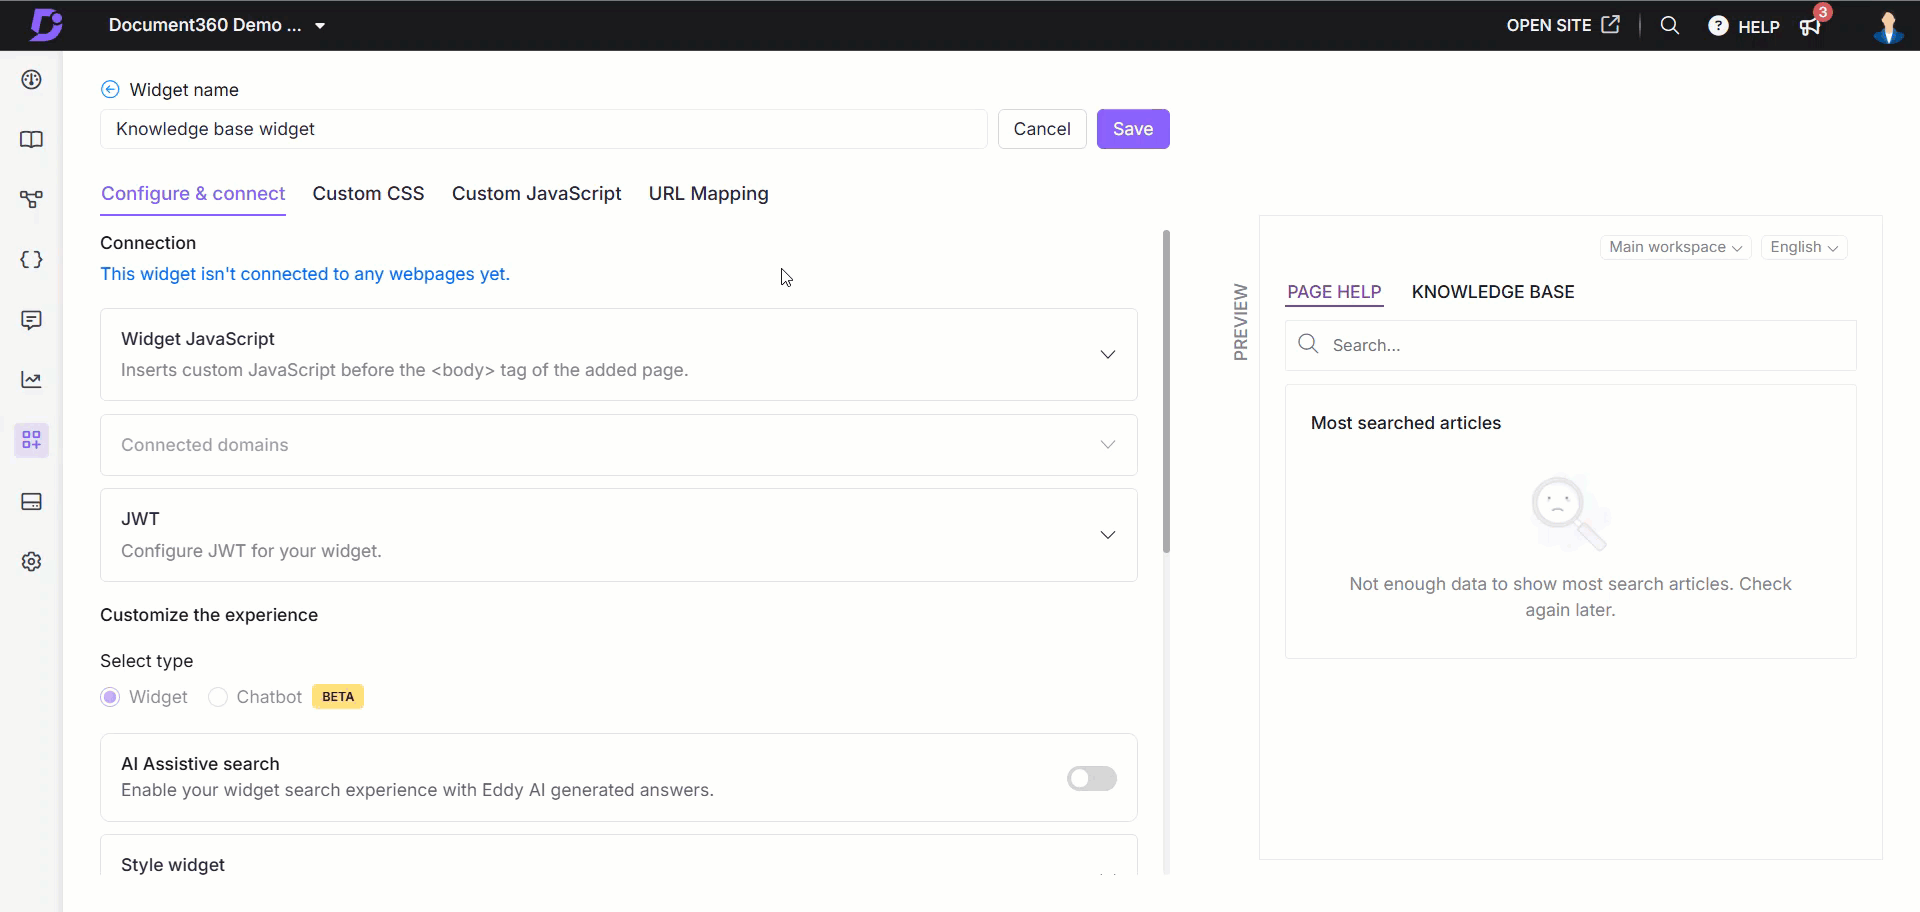Click the vertical PREVIEW label
This screenshot has height=912, width=1920.
[1241, 322]
